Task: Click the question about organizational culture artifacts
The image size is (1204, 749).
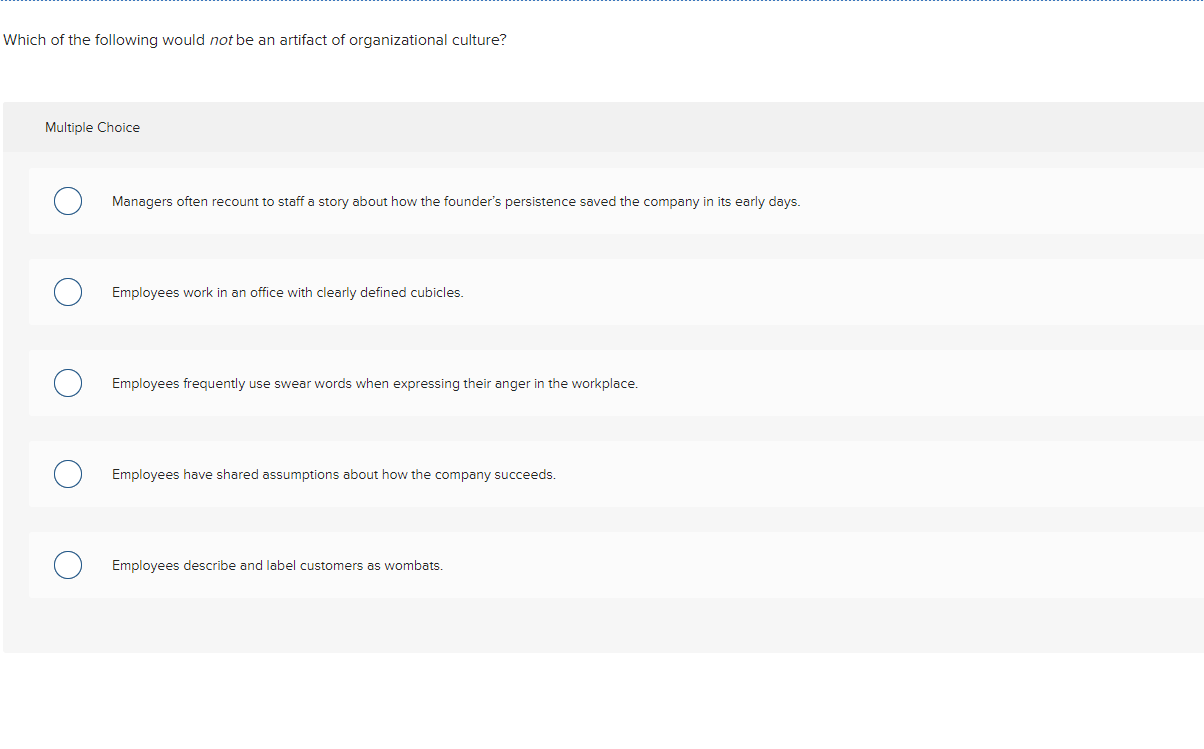Action: coord(254,40)
